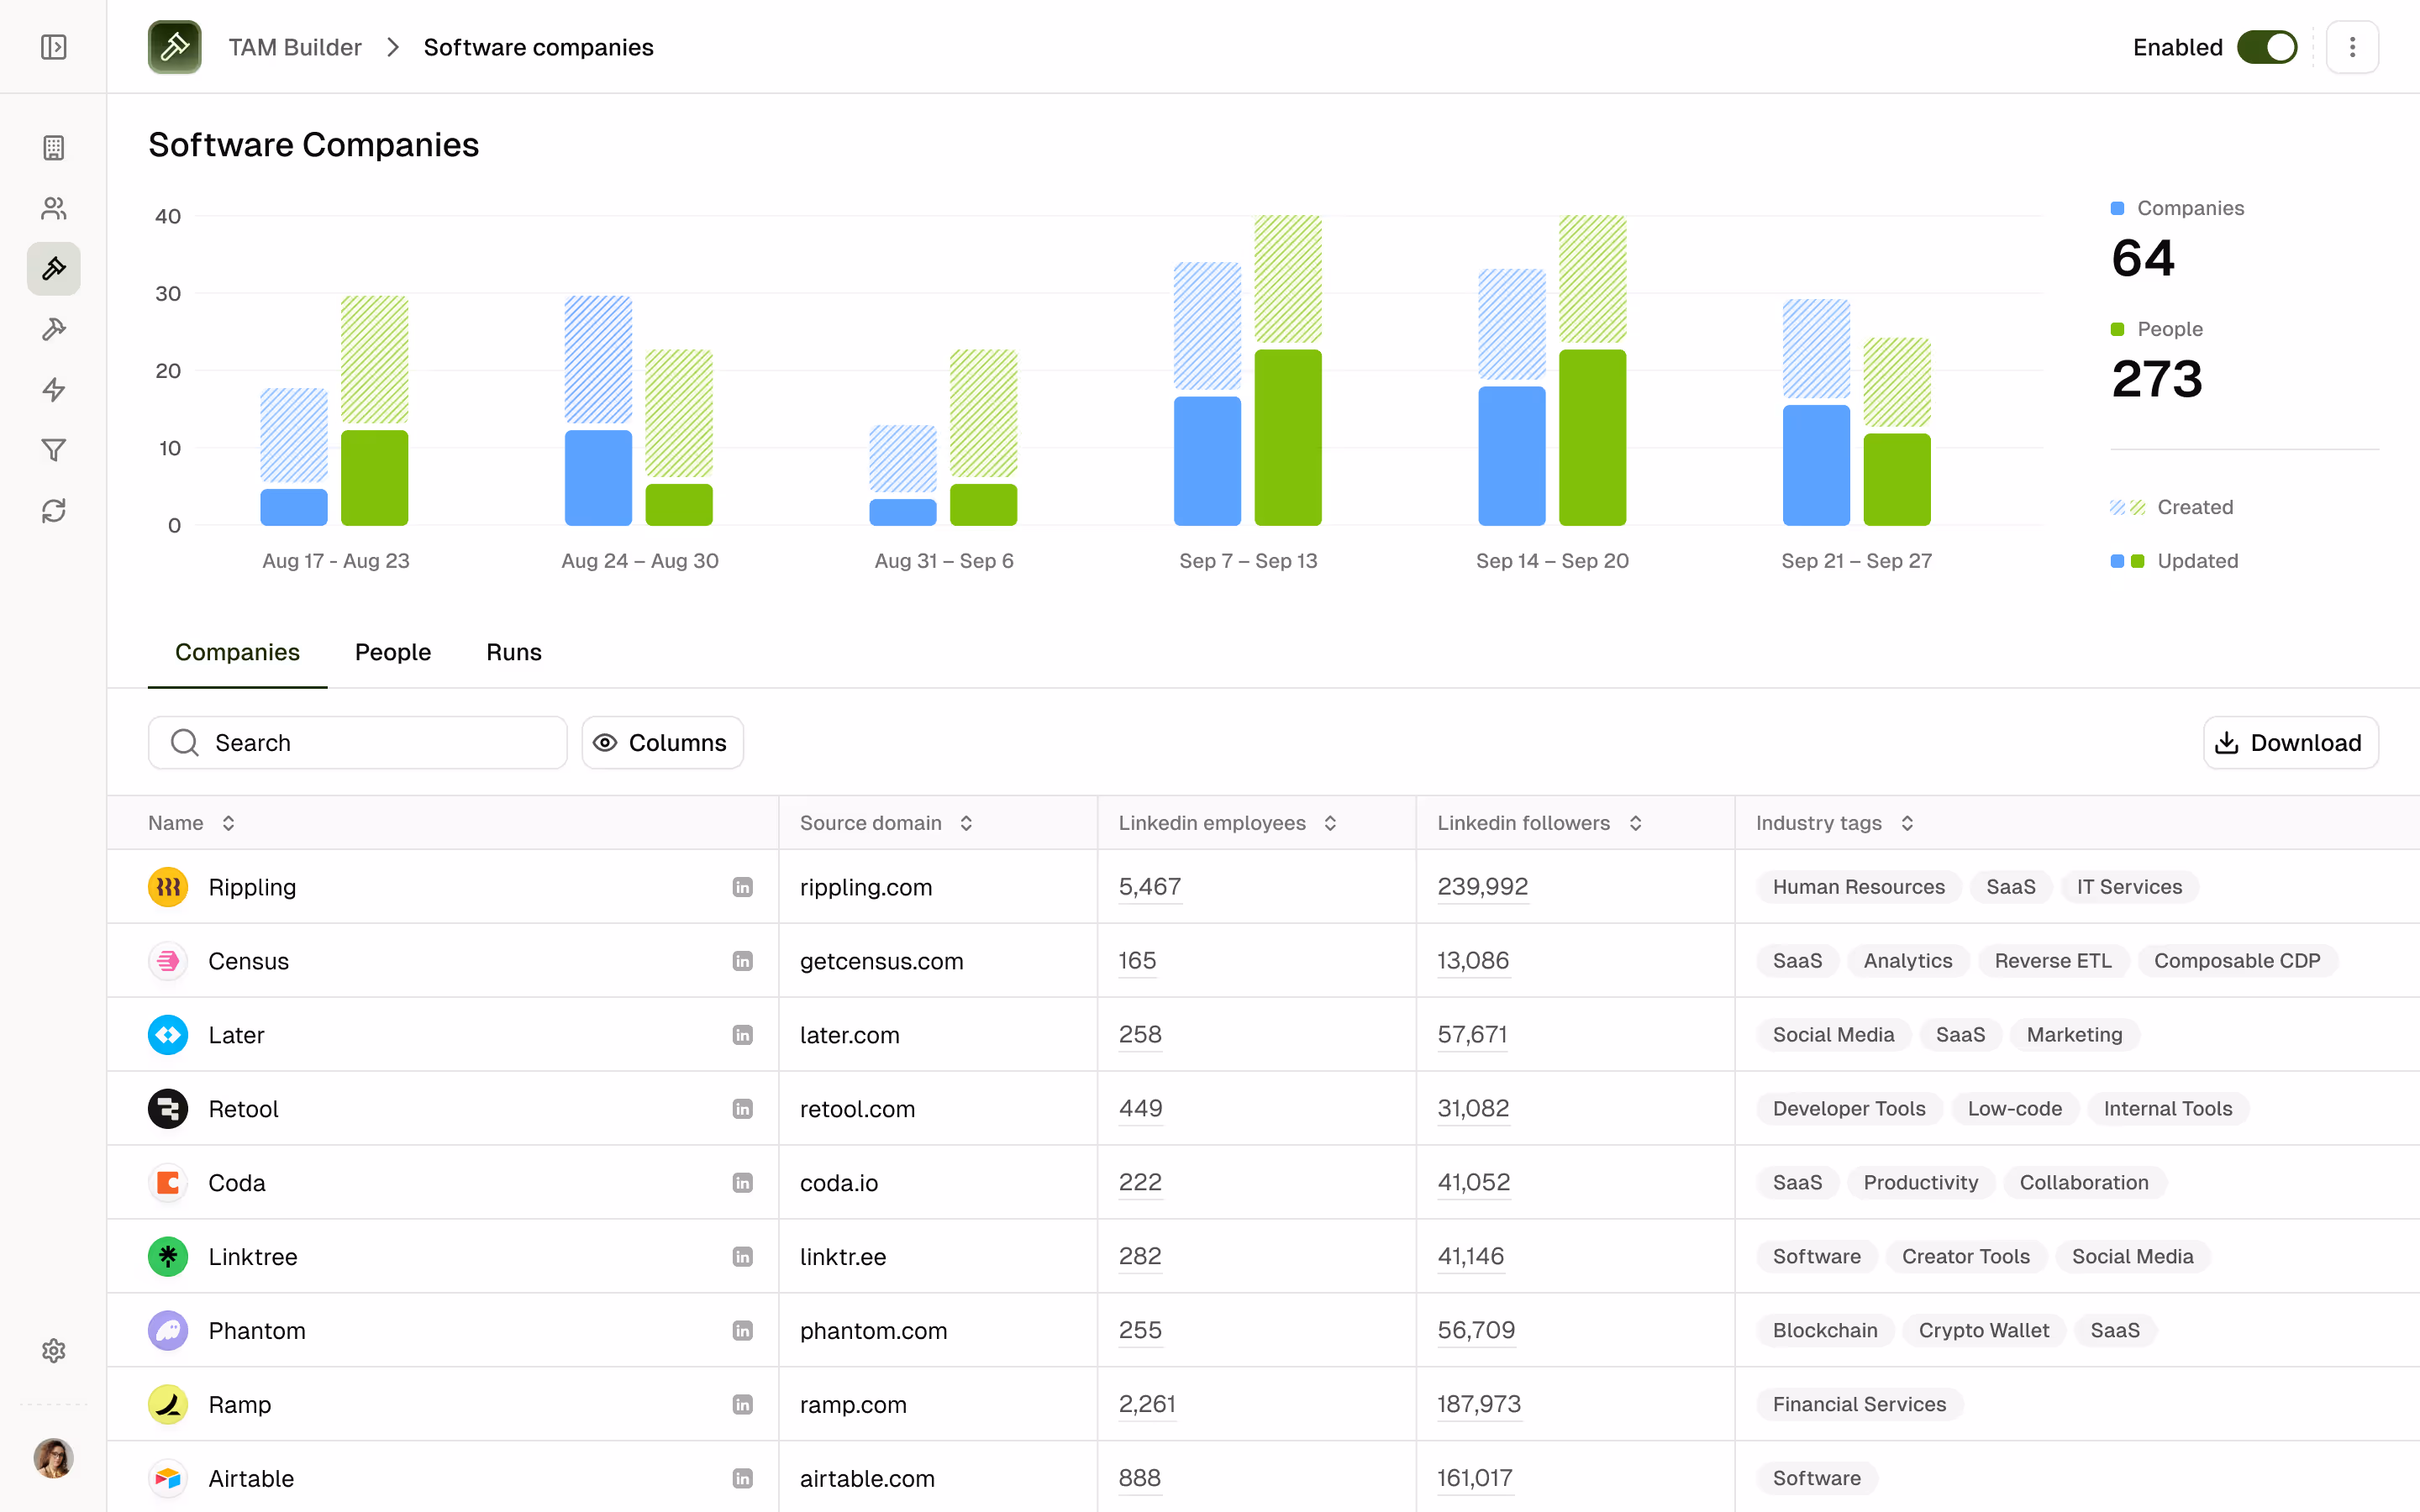2420x1512 pixels.
Task: Select the highlighted TAM Builder hammer icon in sidebar
Action: click(x=54, y=268)
